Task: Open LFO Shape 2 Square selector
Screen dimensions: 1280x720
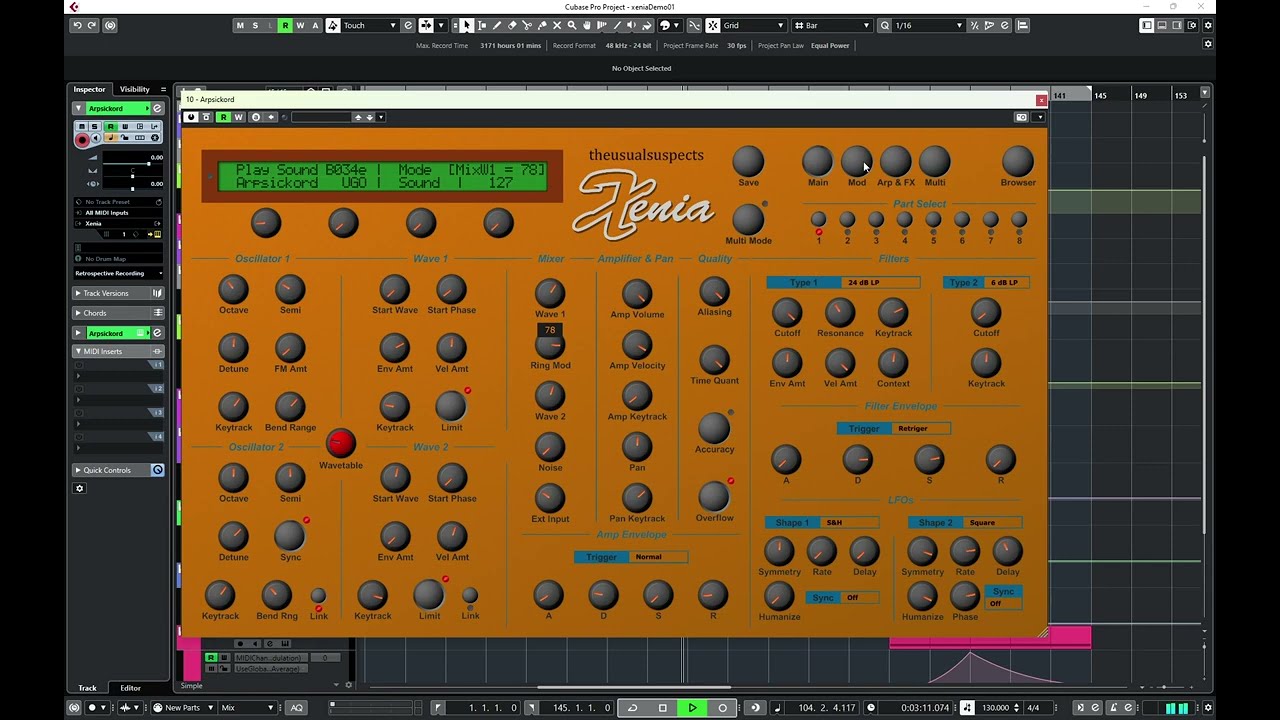Action: point(965,522)
